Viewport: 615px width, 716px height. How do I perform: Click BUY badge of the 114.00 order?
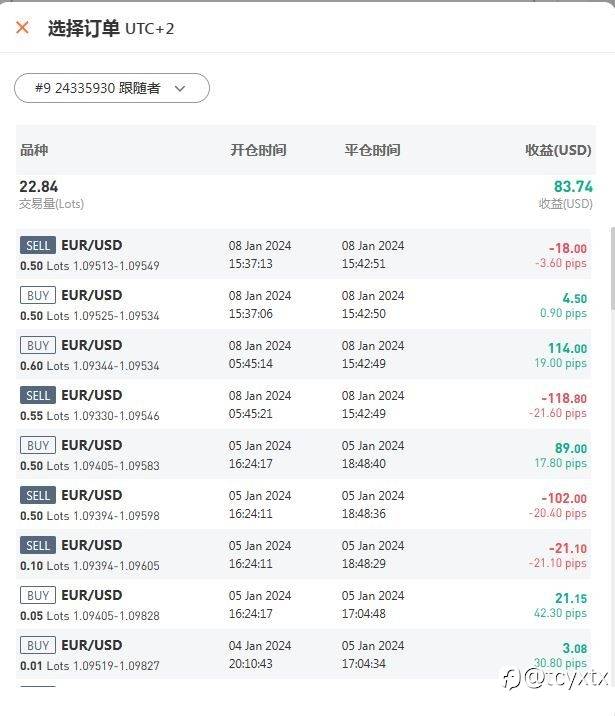click(38, 346)
